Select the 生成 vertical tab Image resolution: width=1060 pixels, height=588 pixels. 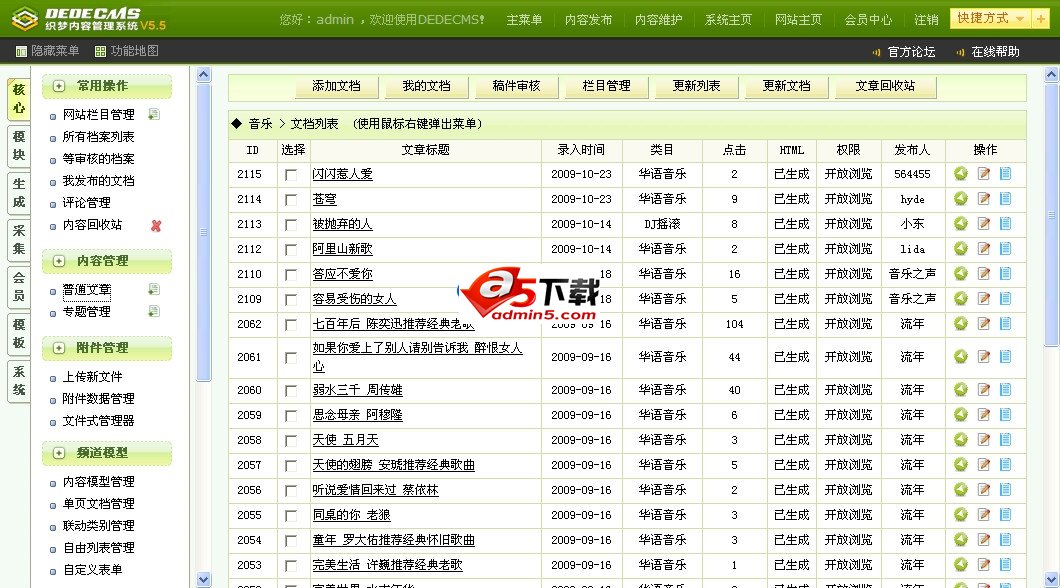(x=19, y=193)
